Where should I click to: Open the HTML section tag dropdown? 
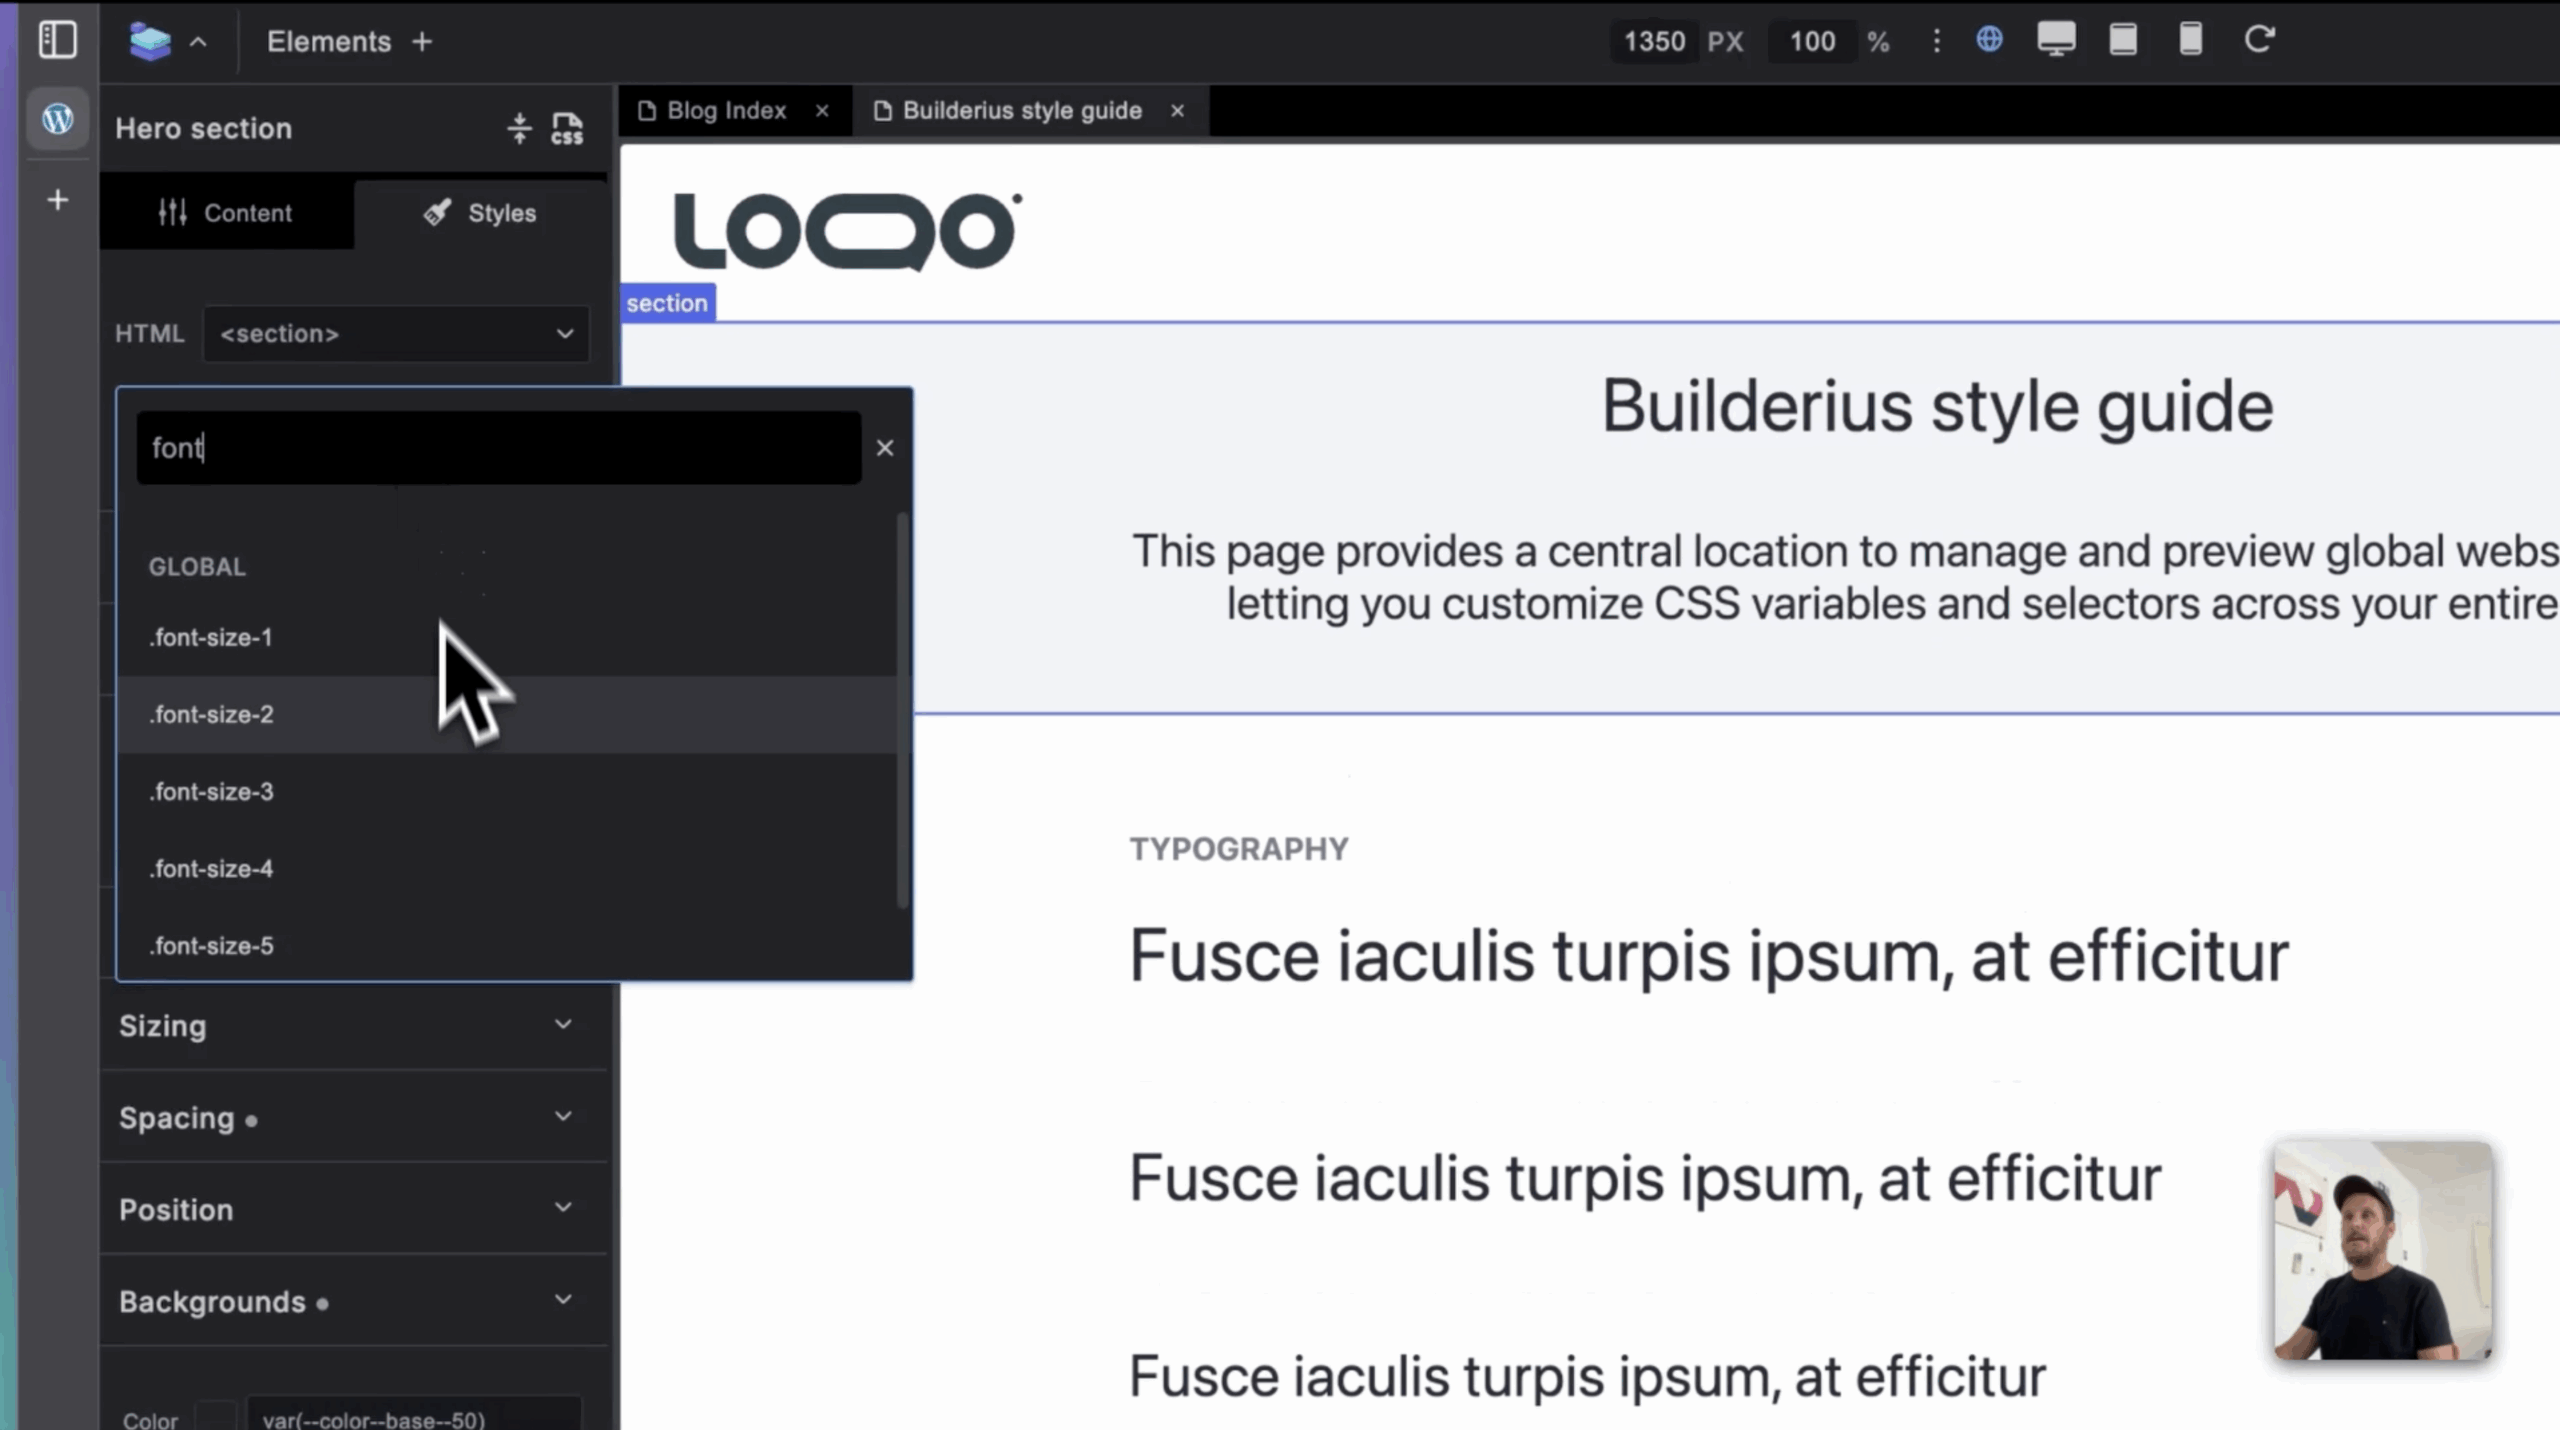pyautogui.click(x=396, y=334)
